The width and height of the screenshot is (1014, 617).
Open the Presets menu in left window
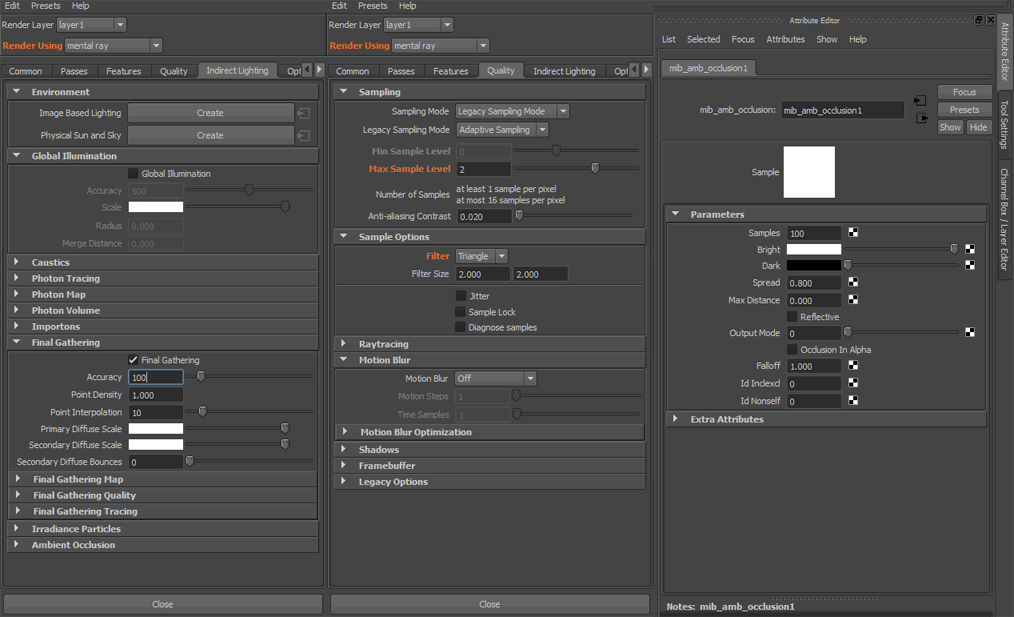(x=45, y=6)
